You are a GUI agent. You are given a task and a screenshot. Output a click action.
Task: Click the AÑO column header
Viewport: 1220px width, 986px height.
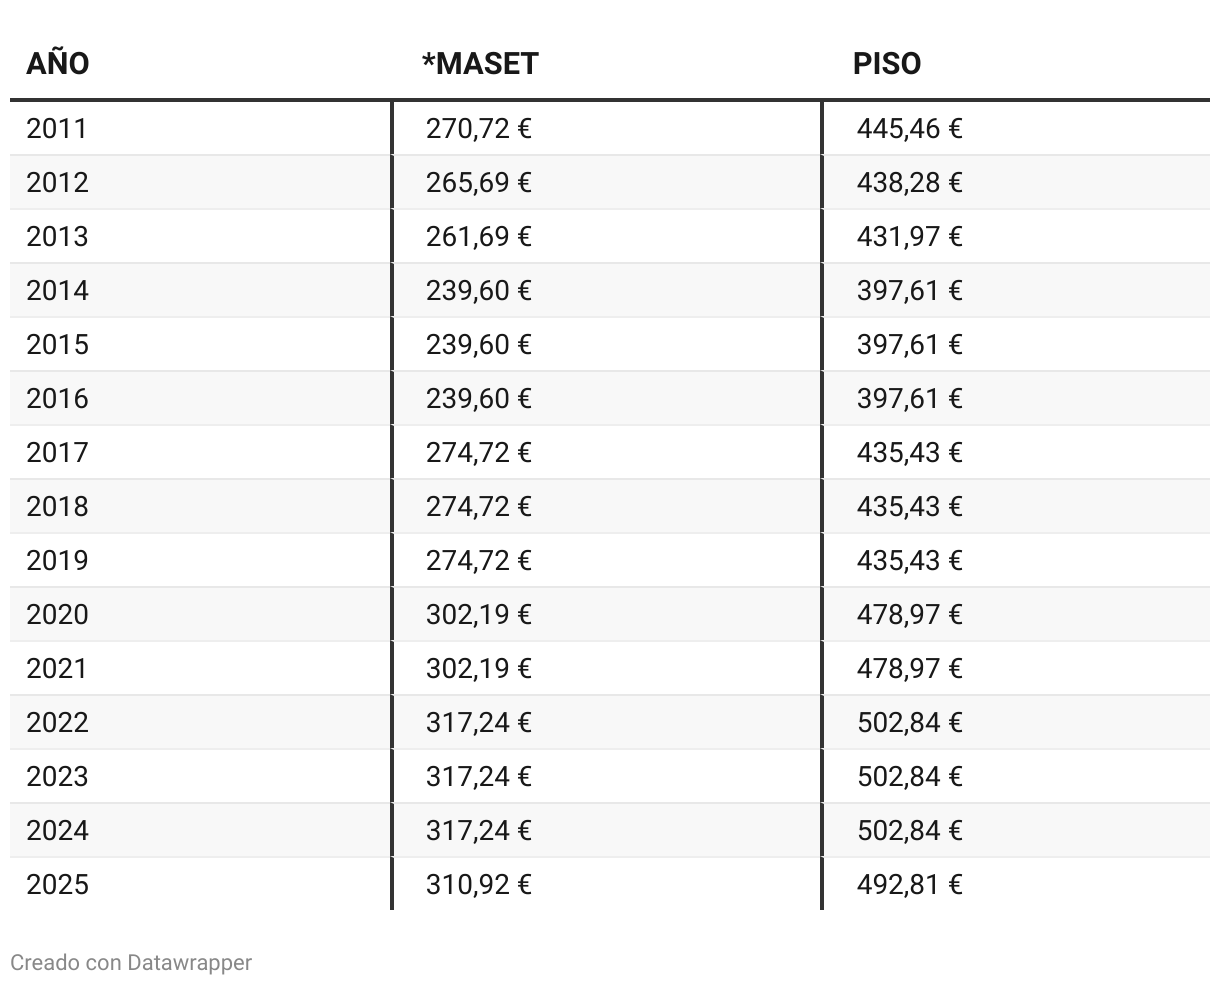[x=58, y=64]
